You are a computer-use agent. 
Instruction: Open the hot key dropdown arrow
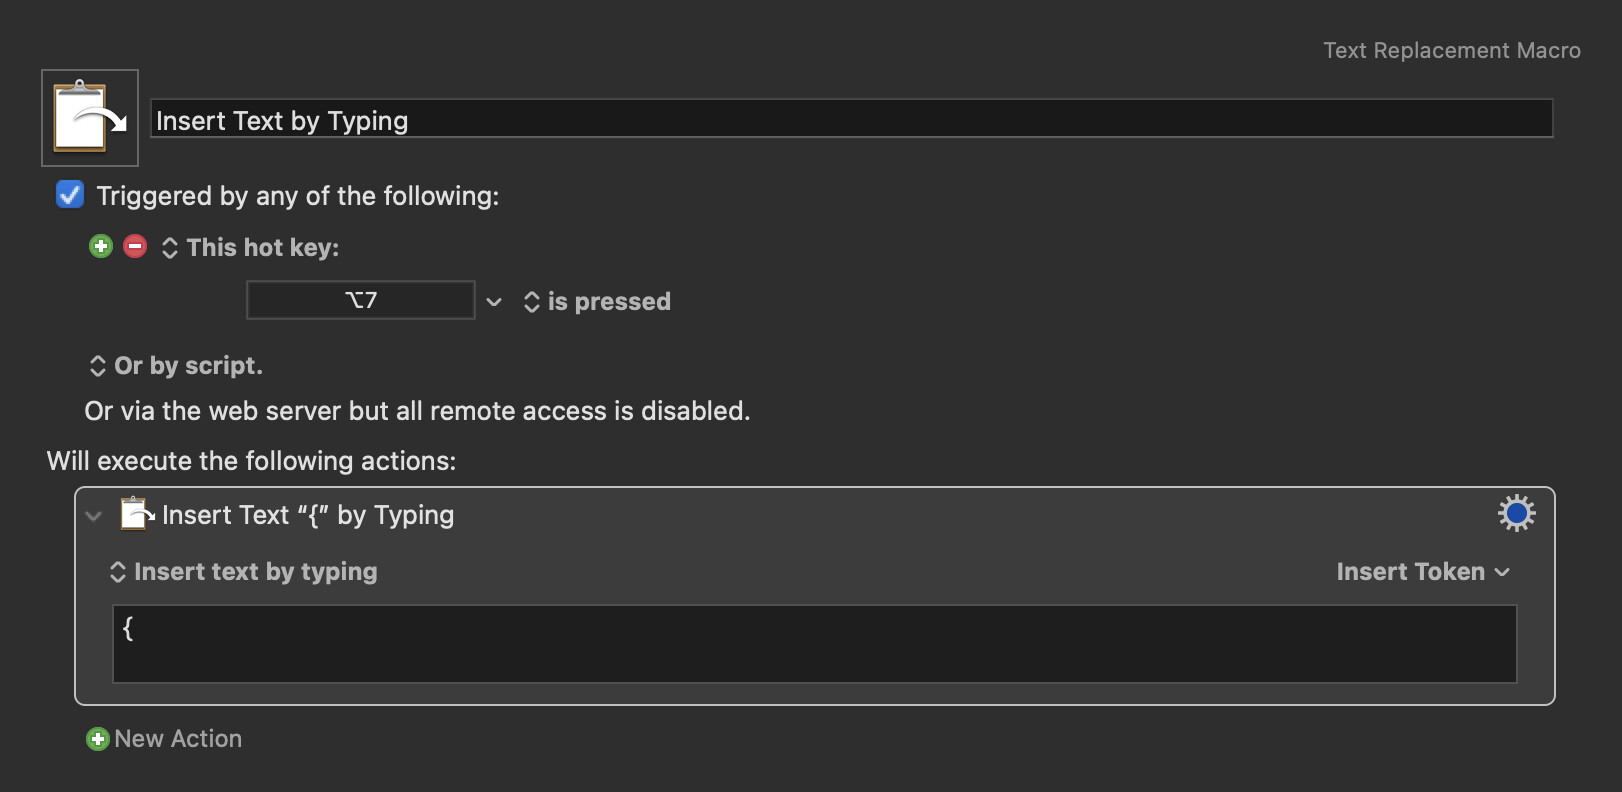point(494,302)
